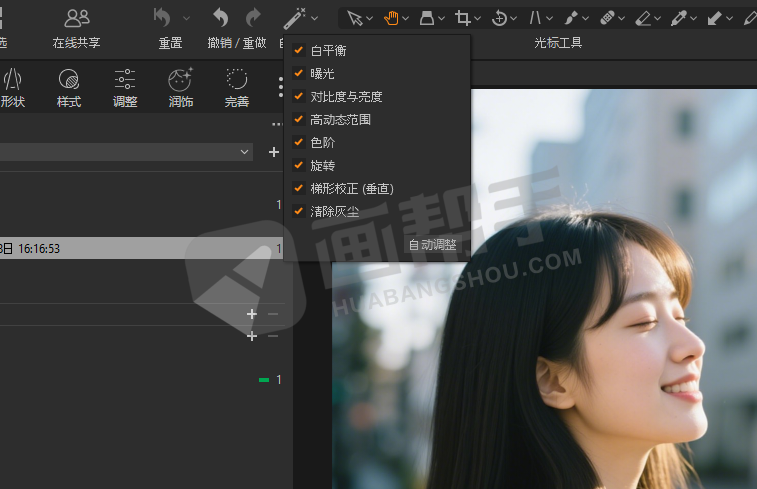
Task: Open the 形状 shape tool tab
Action: (13, 88)
